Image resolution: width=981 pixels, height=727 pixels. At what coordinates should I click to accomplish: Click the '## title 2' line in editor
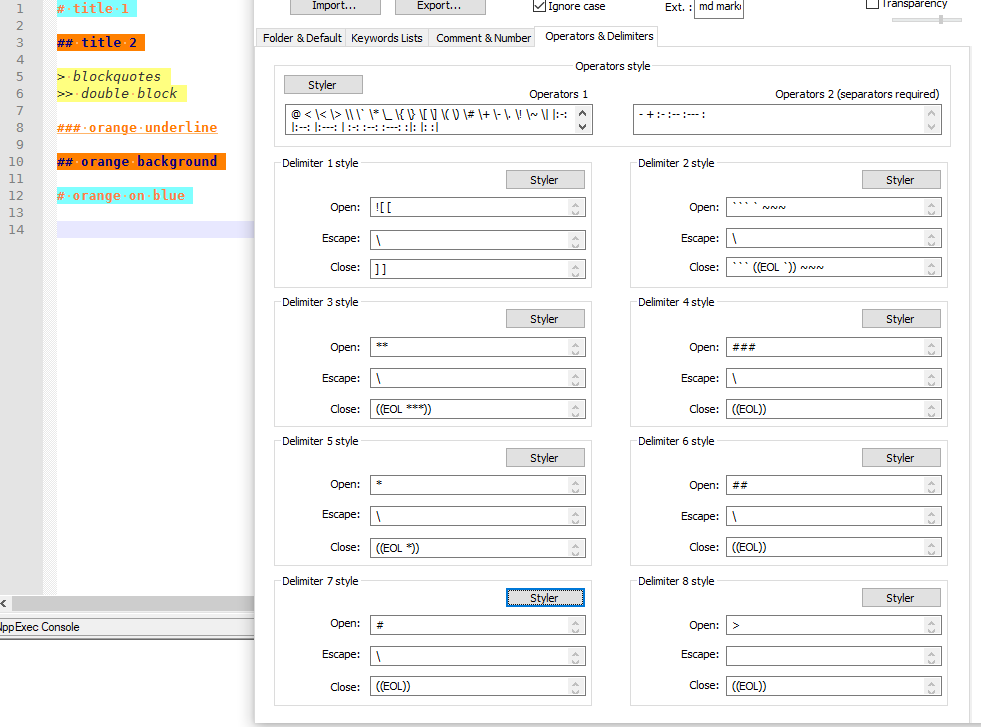(101, 43)
